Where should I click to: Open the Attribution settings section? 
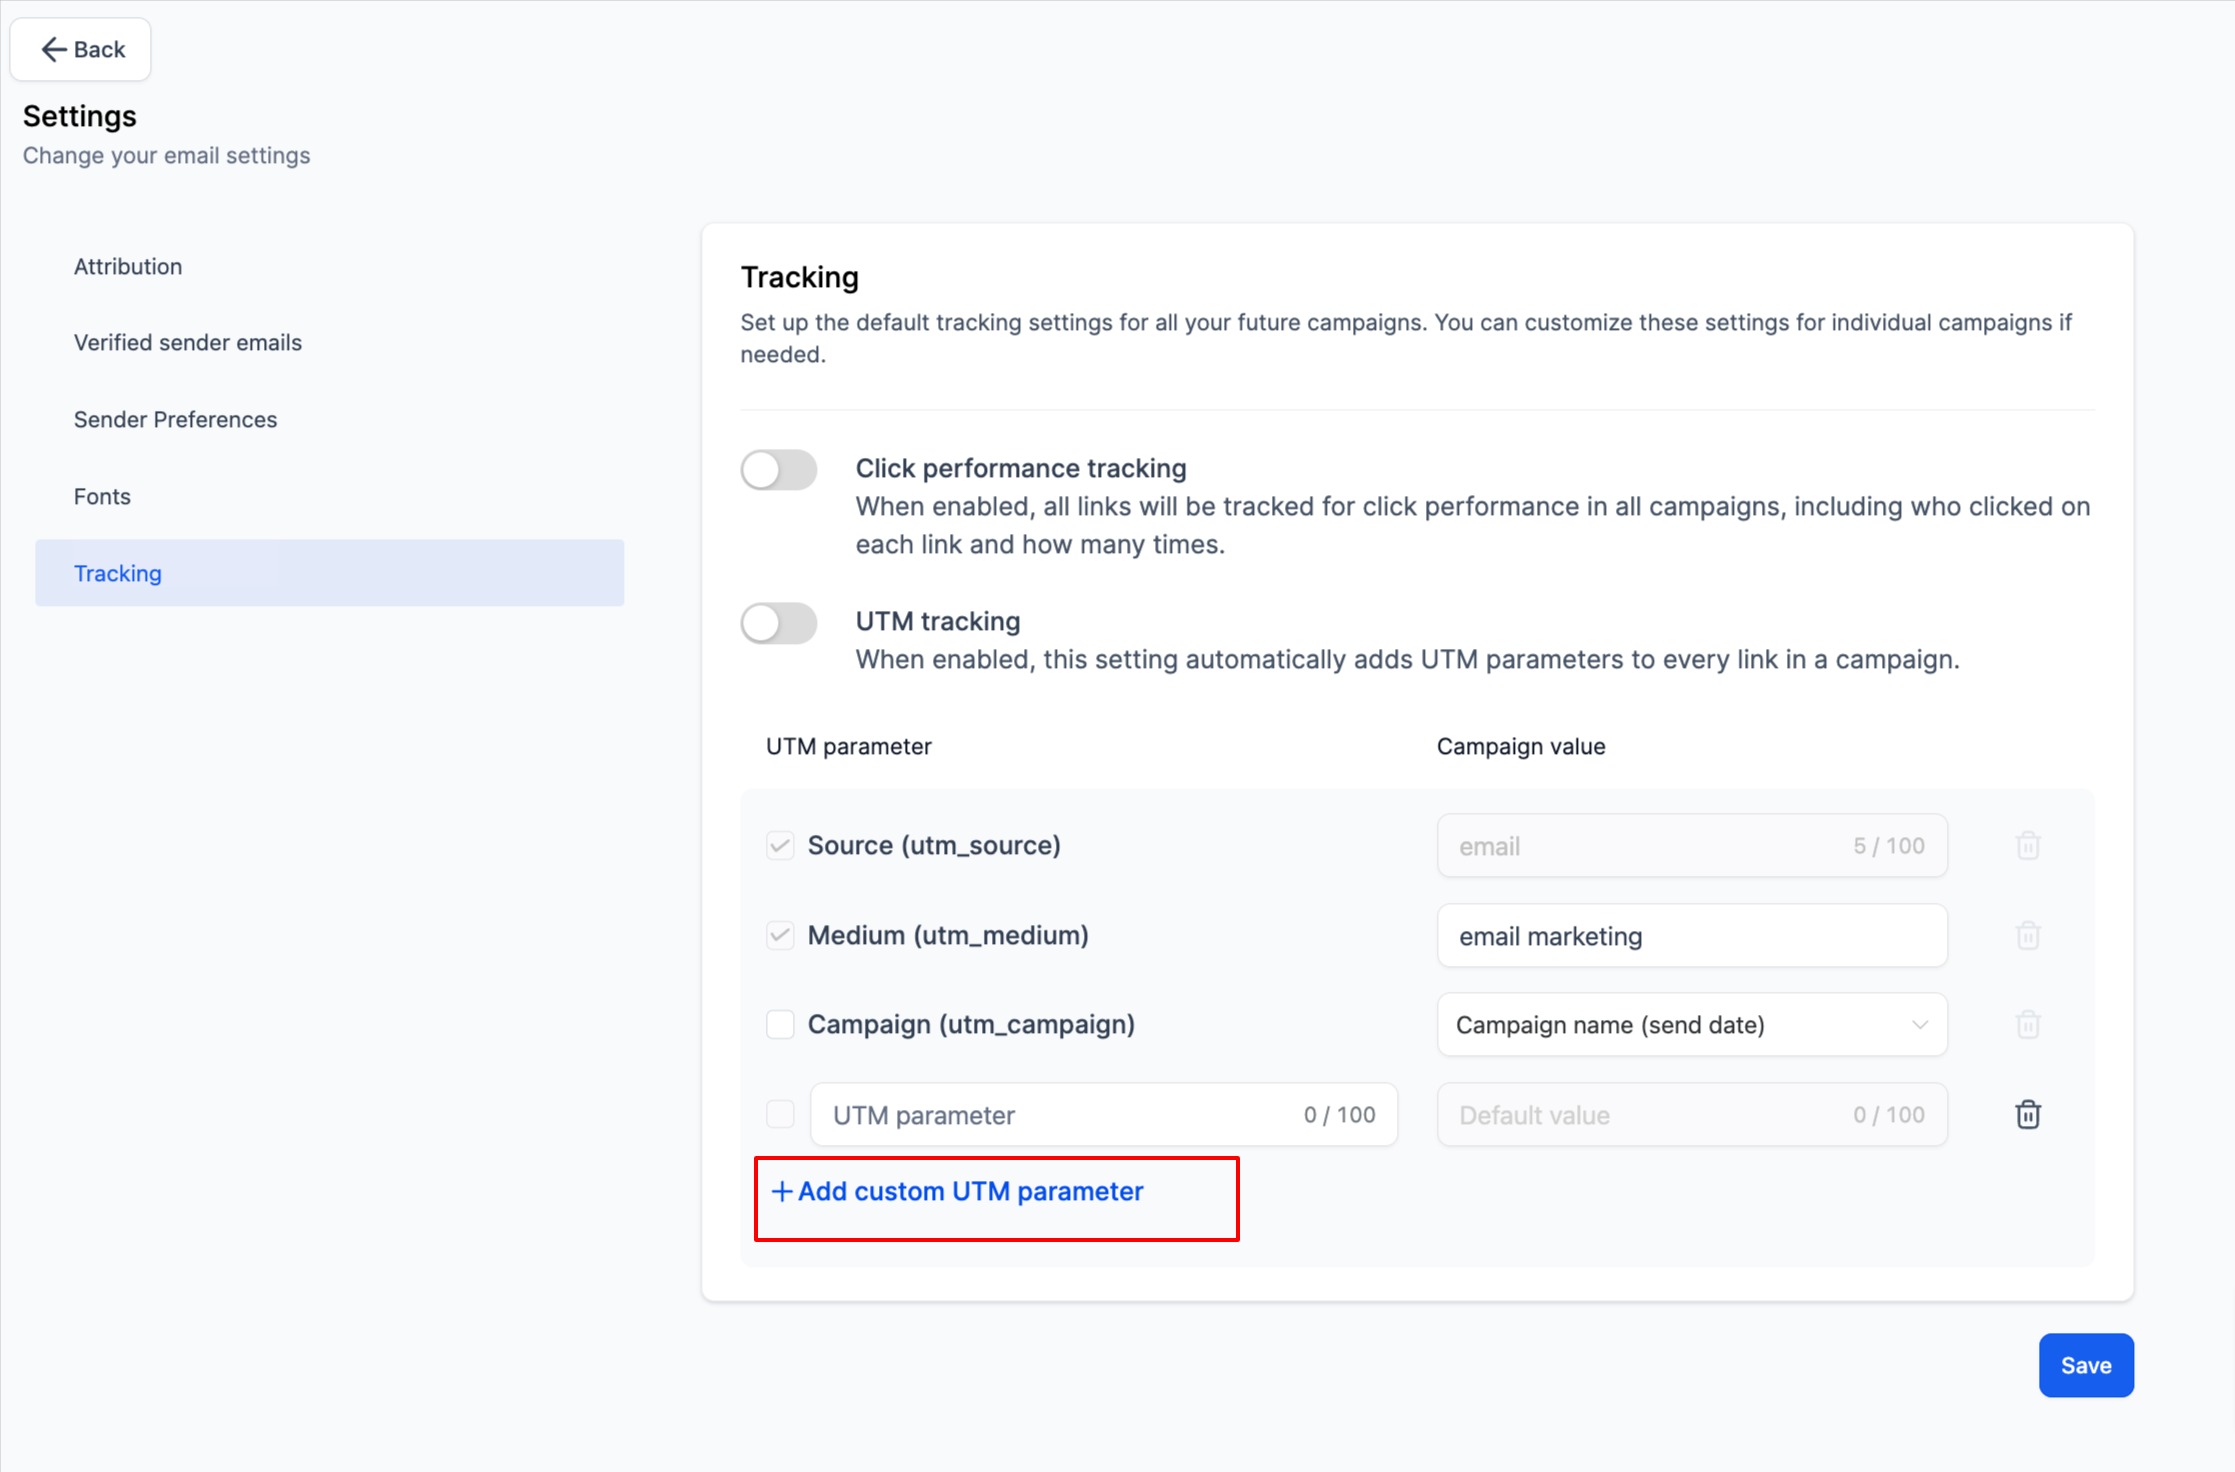coord(128,266)
